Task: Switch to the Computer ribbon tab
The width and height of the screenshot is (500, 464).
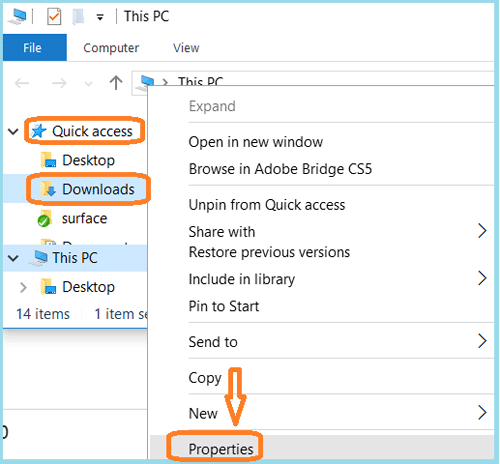Action: 111,48
